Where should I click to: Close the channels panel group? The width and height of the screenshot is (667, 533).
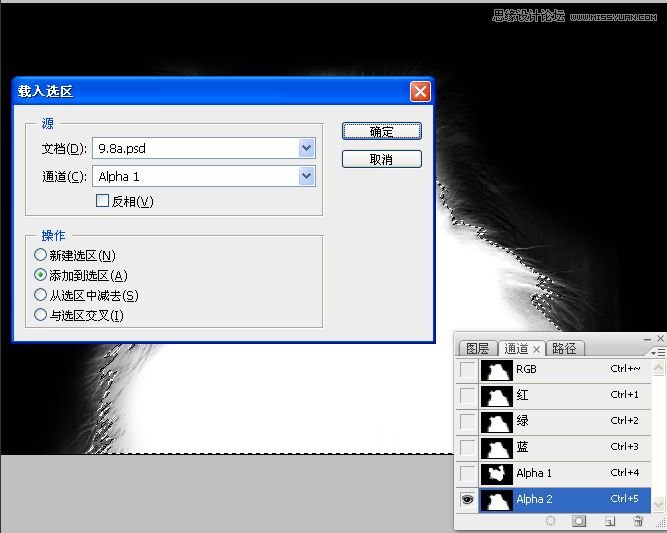click(x=660, y=338)
